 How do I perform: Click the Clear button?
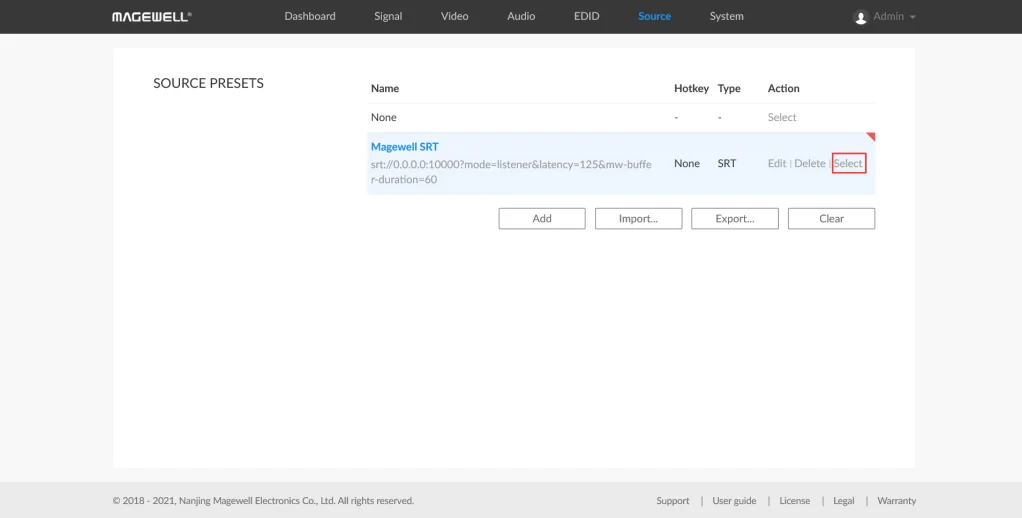coord(831,219)
